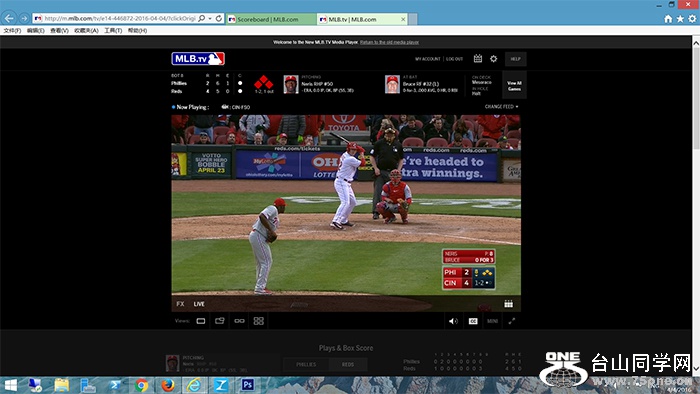Click the page vertical scrollbar
This screenshot has width=700, height=394.
[696, 205]
